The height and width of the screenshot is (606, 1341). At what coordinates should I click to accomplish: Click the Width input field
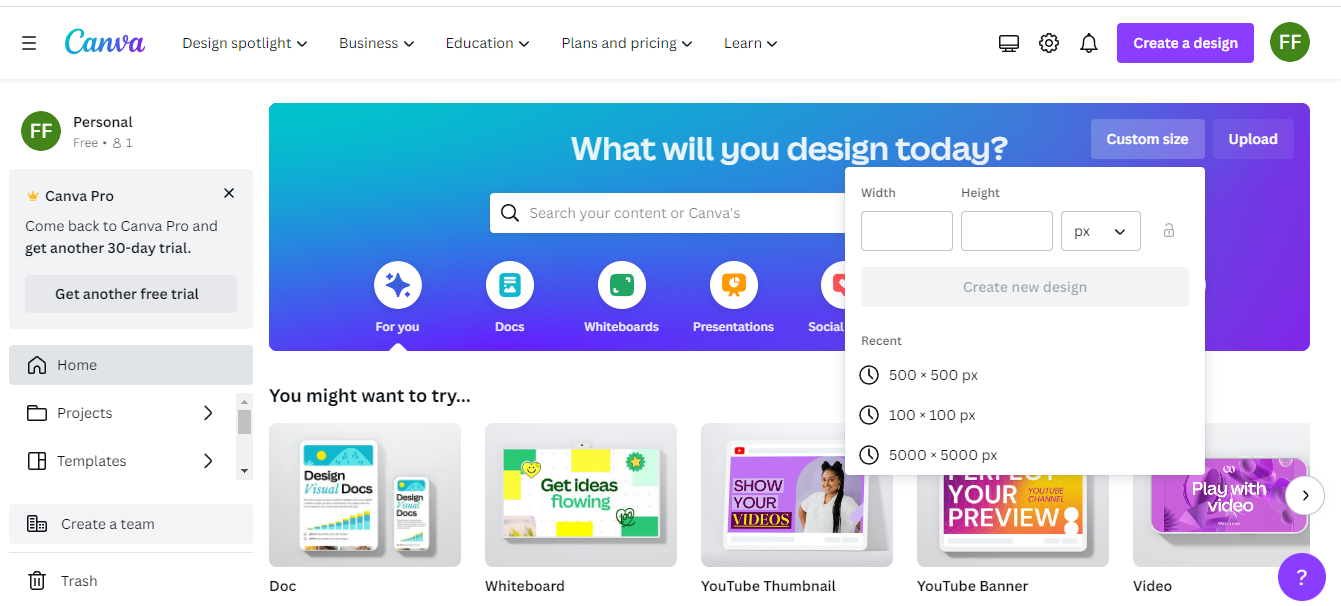click(x=907, y=231)
